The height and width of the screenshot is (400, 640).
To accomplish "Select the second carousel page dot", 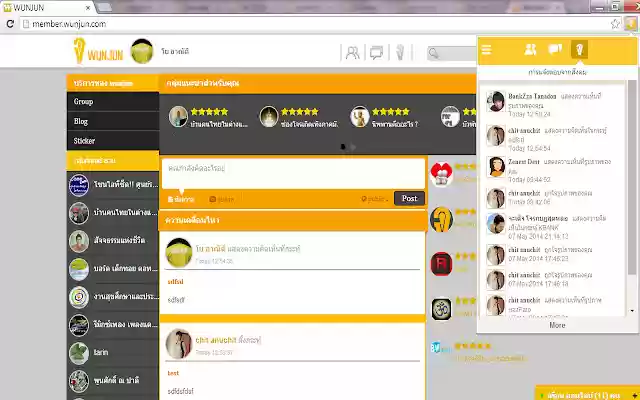I will [353, 147].
